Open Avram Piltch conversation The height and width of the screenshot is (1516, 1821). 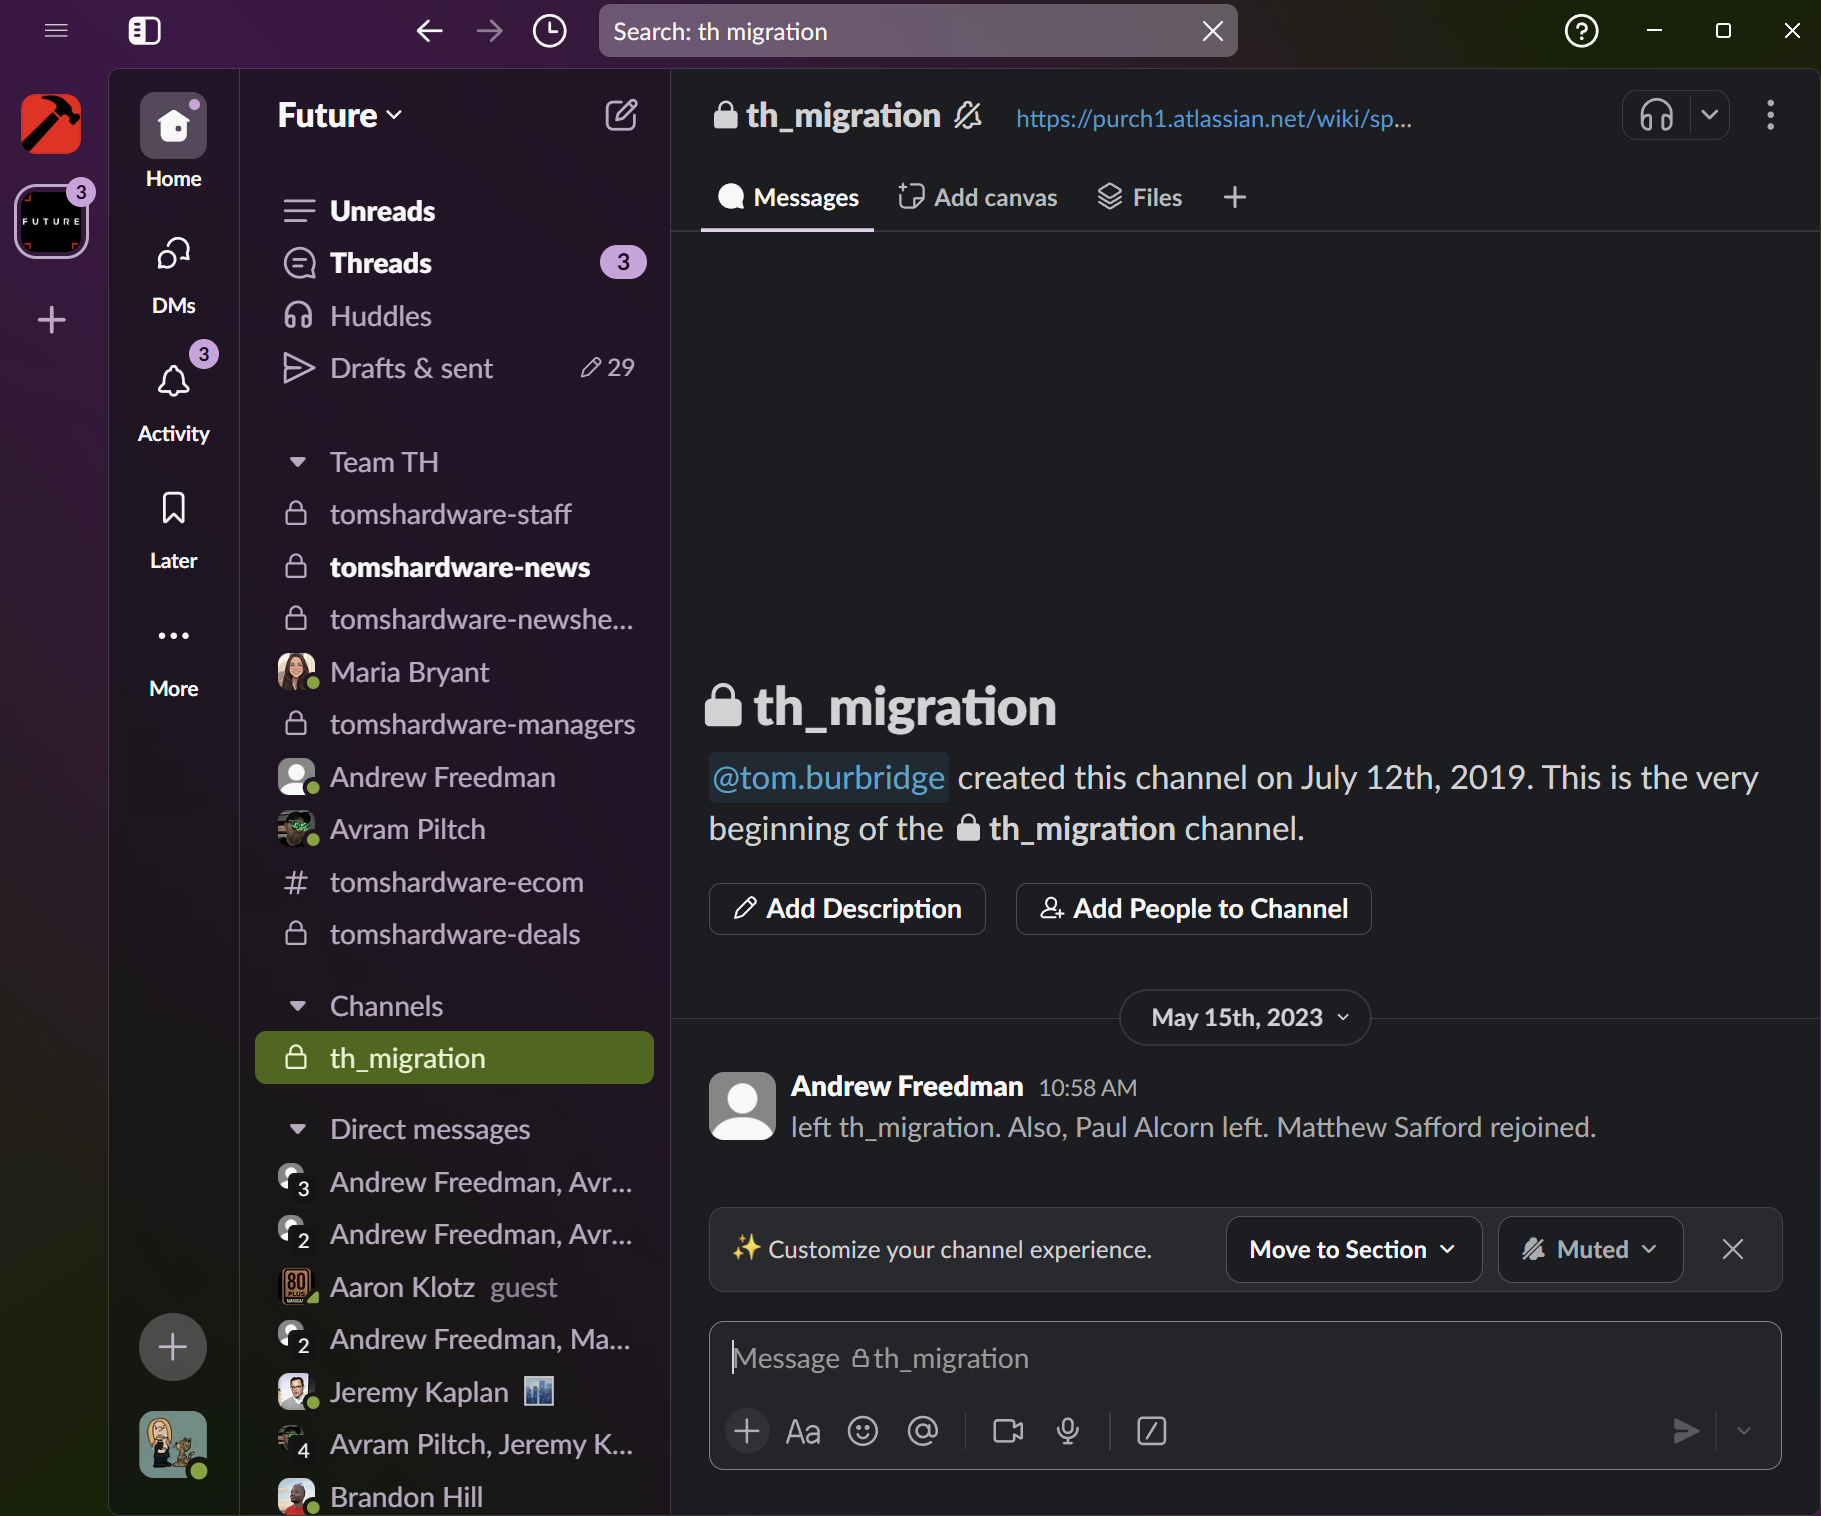pyautogui.click(x=455, y=829)
